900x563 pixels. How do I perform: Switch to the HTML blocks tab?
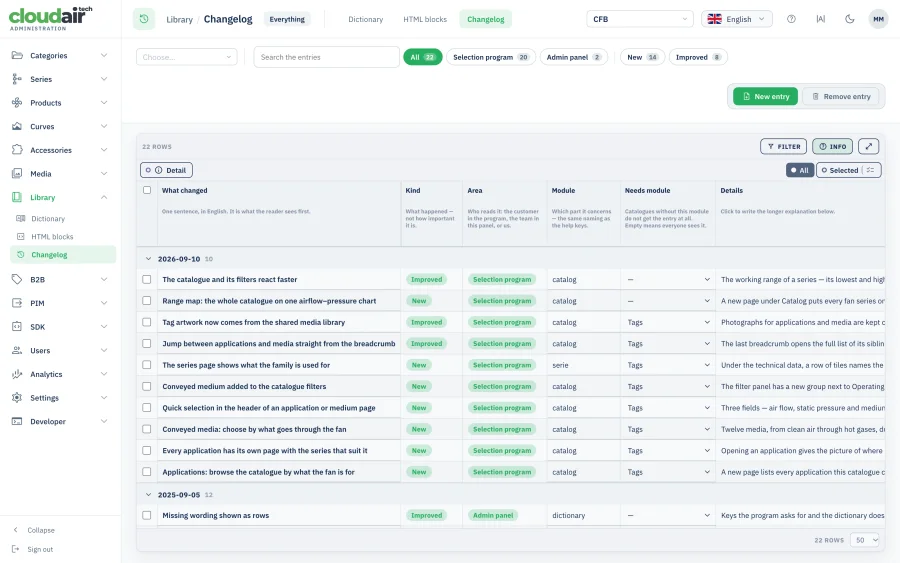425,19
